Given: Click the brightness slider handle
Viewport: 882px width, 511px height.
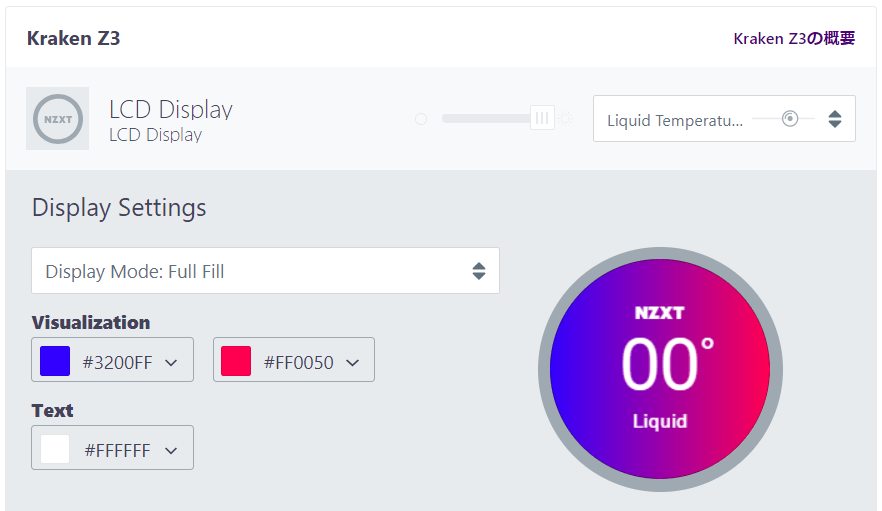Looking at the screenshot, I should click(542, 118).
